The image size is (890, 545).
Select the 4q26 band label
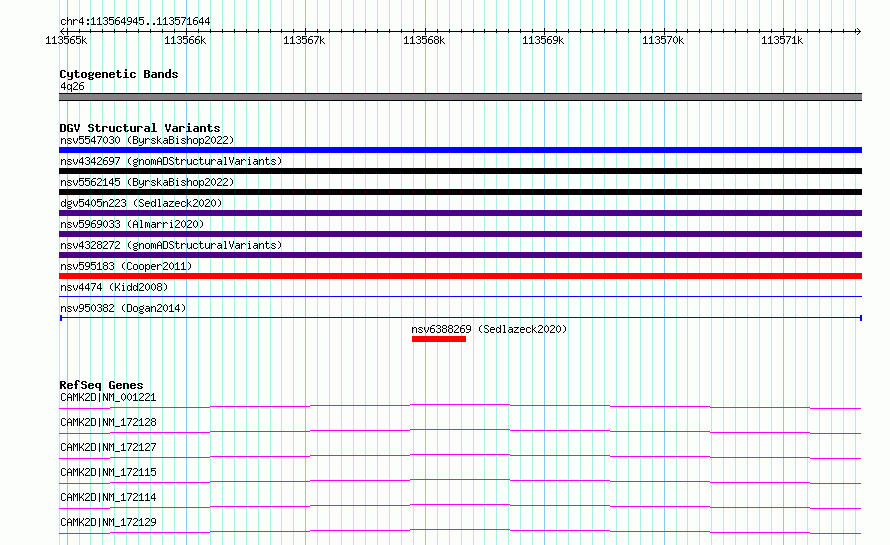[72, 86]
